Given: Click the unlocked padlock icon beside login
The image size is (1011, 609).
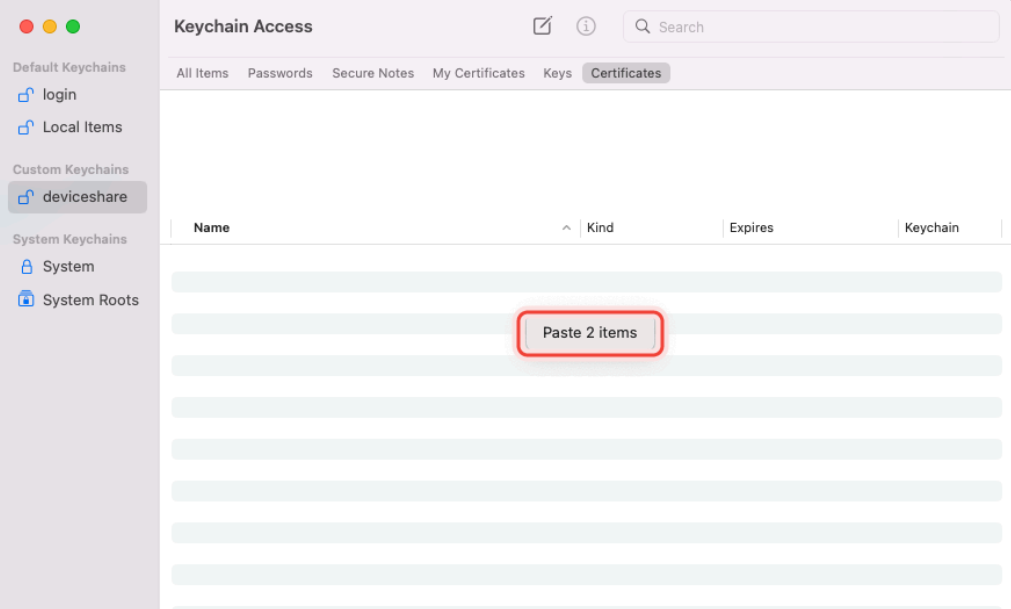Looking at the screenshot, I should pos(26,95).
